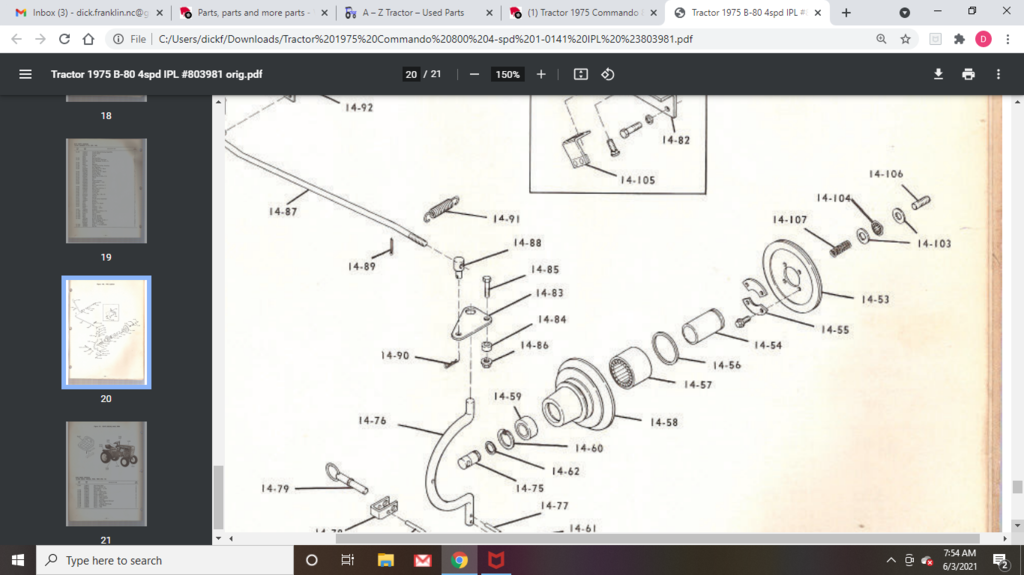
Task: Bookmark this page with the star
Action: tap(906, 39)
